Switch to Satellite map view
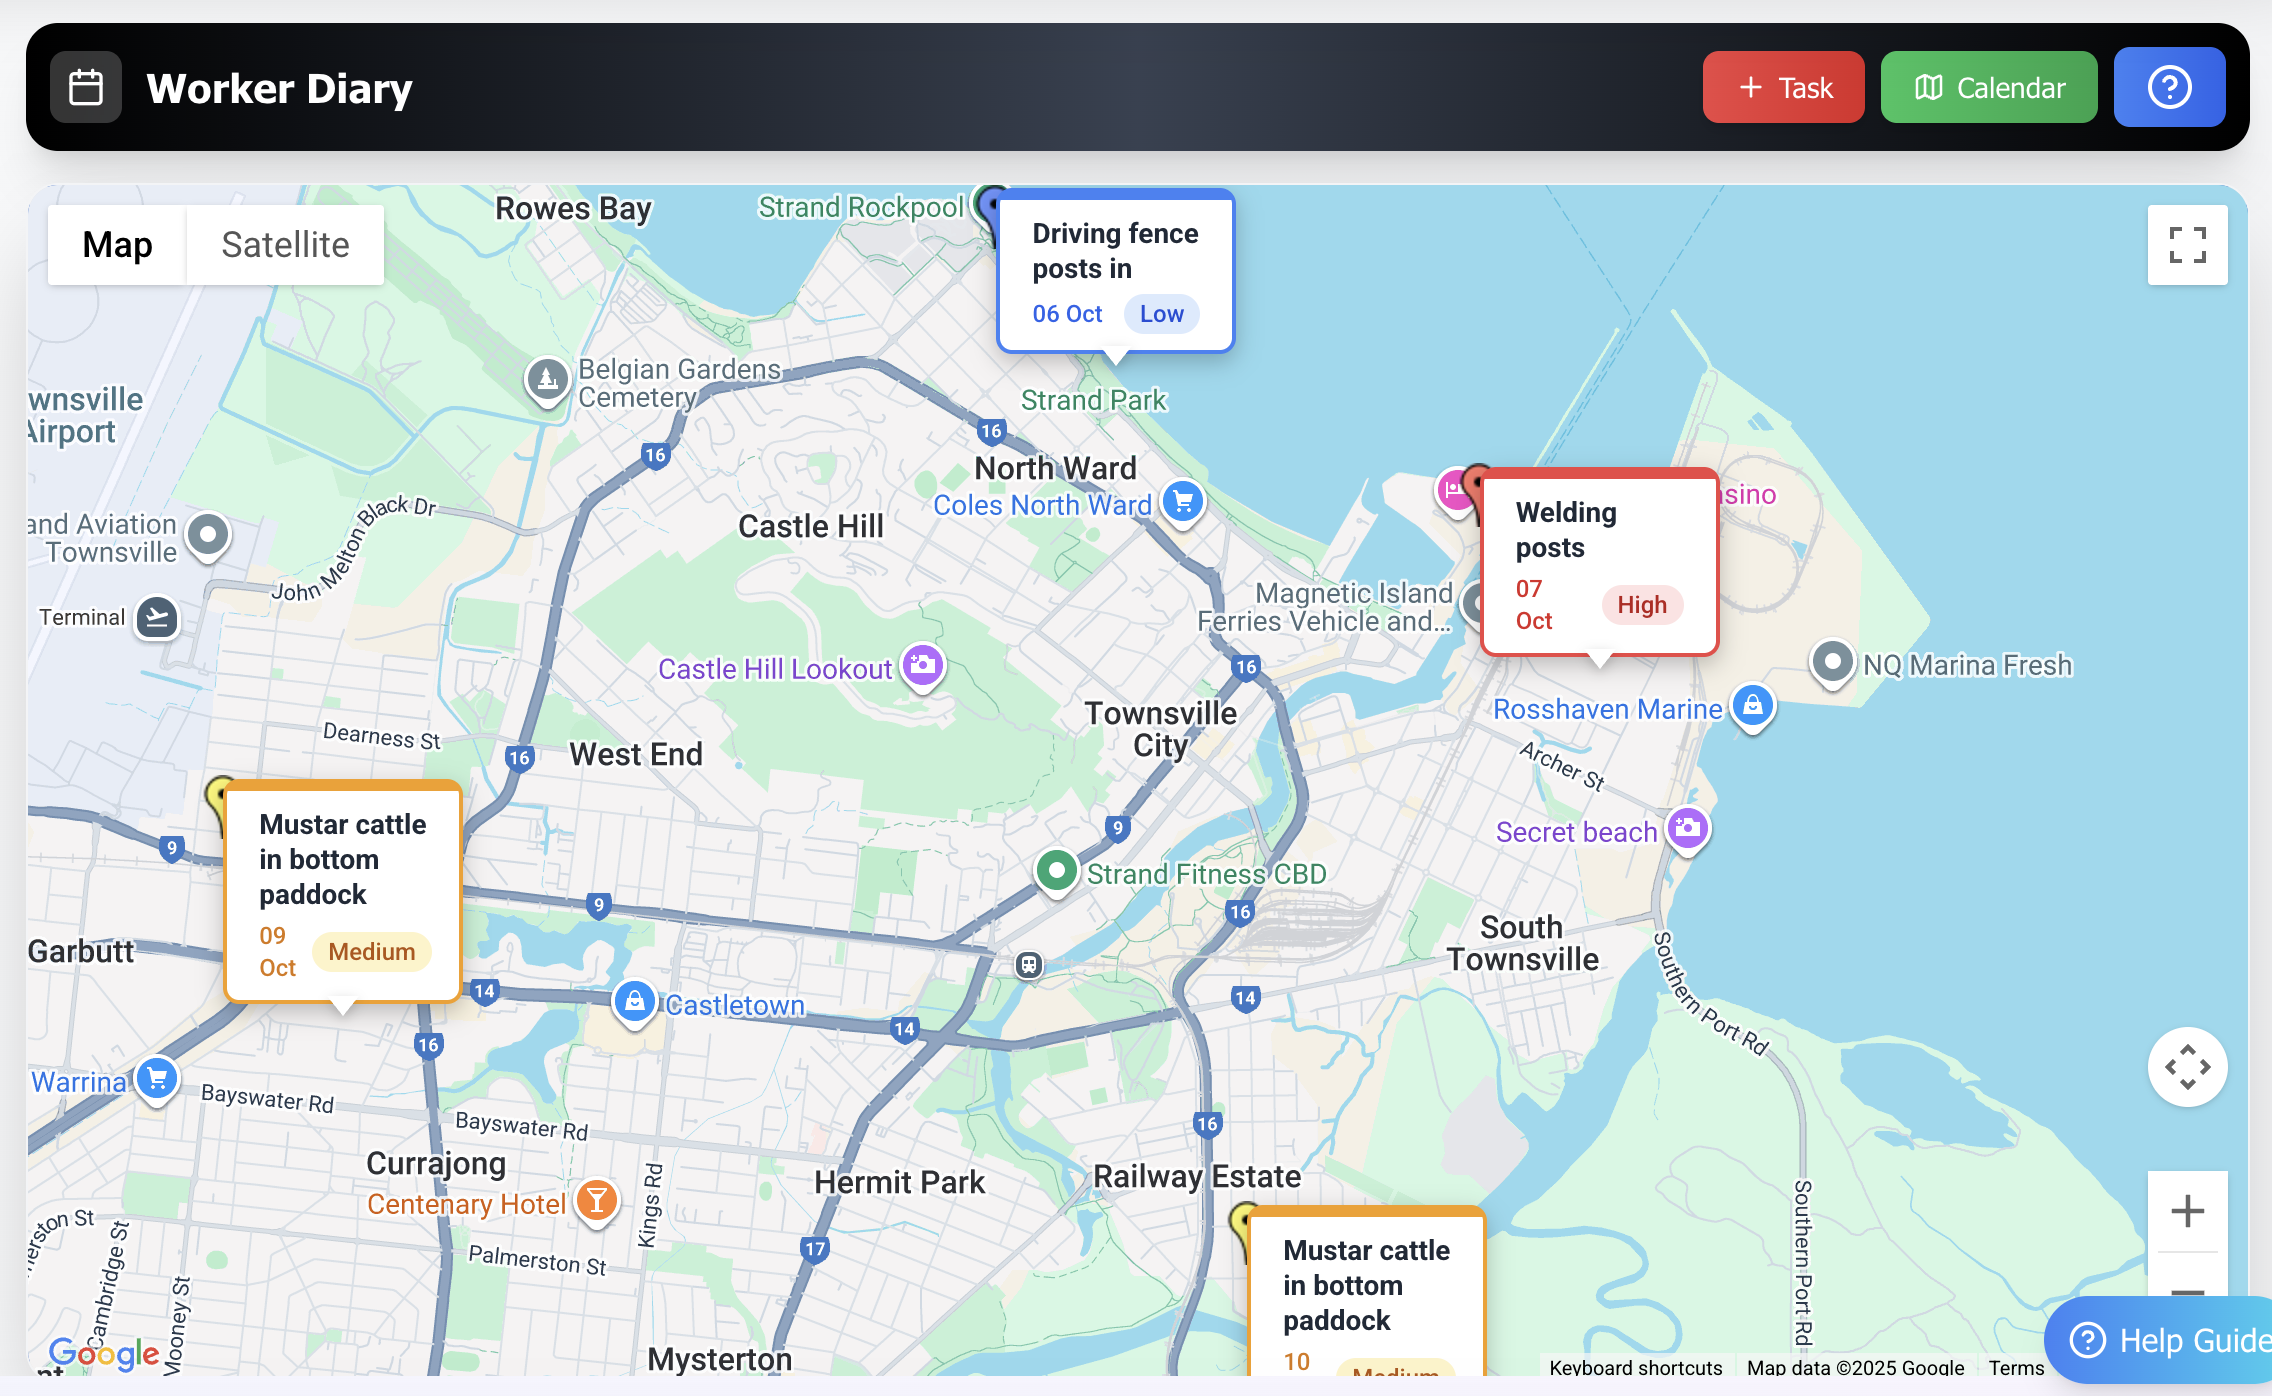Viewport: 2272px width, 1396px height. coord(285,245)
